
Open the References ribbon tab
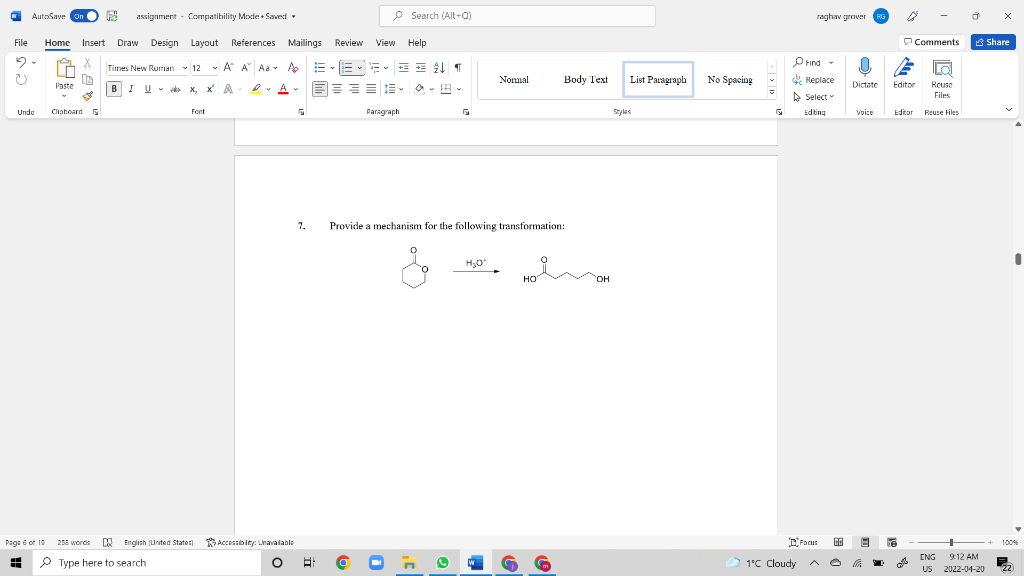(x=252, y=43)
